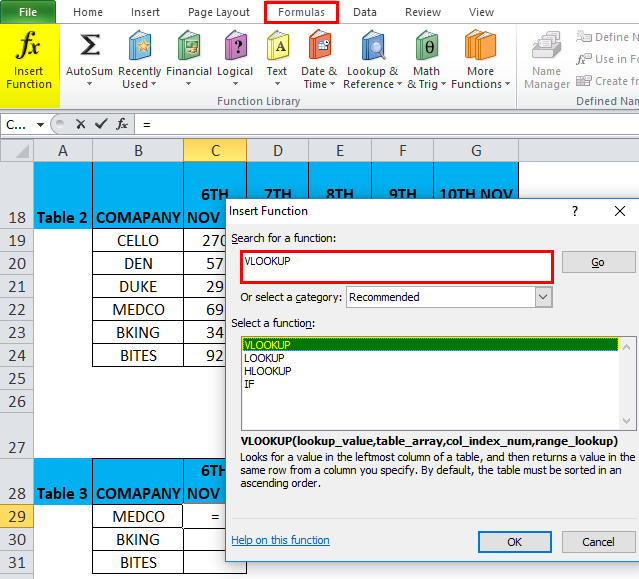This screenshot has width=639, height=579.
Task: Switch to the Review tab
Action: coord(423,12)
